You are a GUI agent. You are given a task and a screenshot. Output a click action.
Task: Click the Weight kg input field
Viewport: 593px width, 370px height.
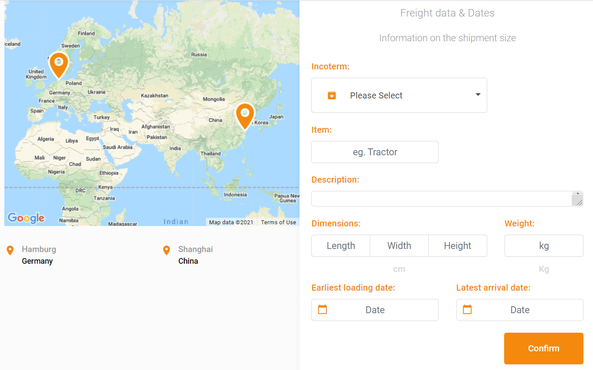click(544, 246)
